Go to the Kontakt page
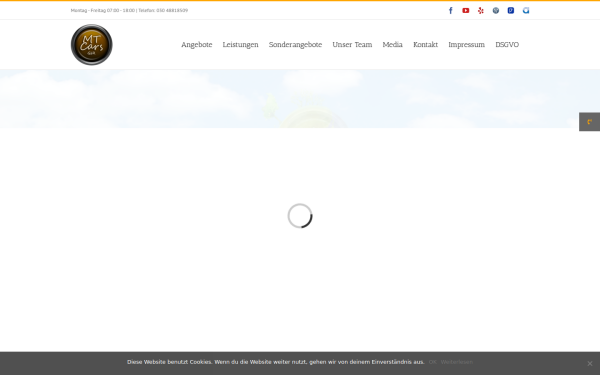Image resolution: width=600 pixels, height=375 pixels. click(x=426, y=45)
